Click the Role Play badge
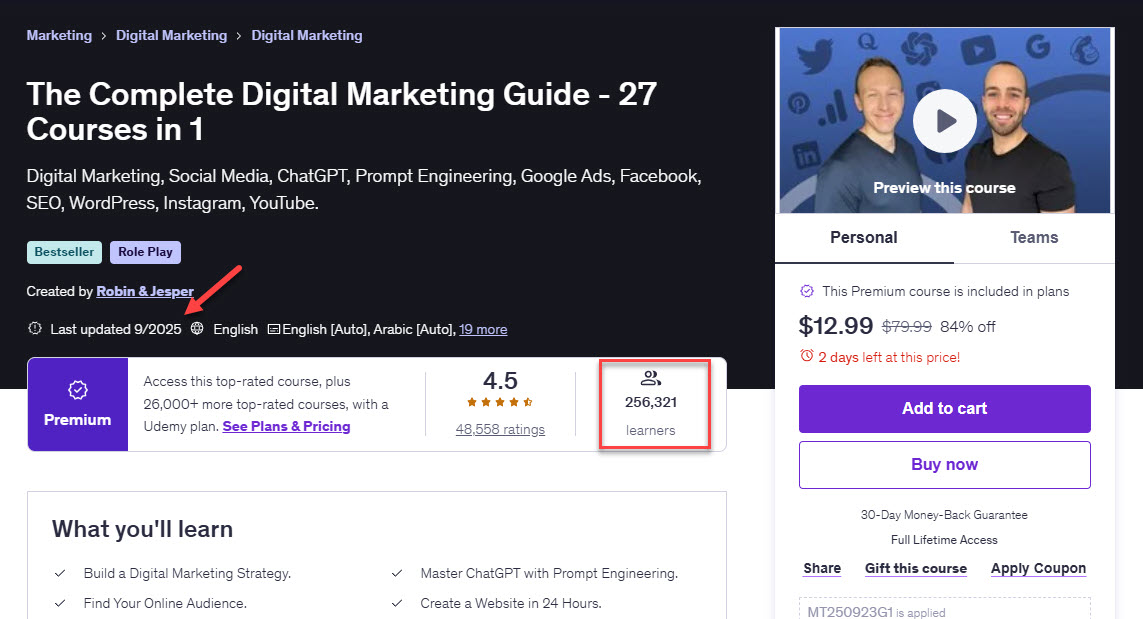 pyautogui.click(x=145, y=252)
